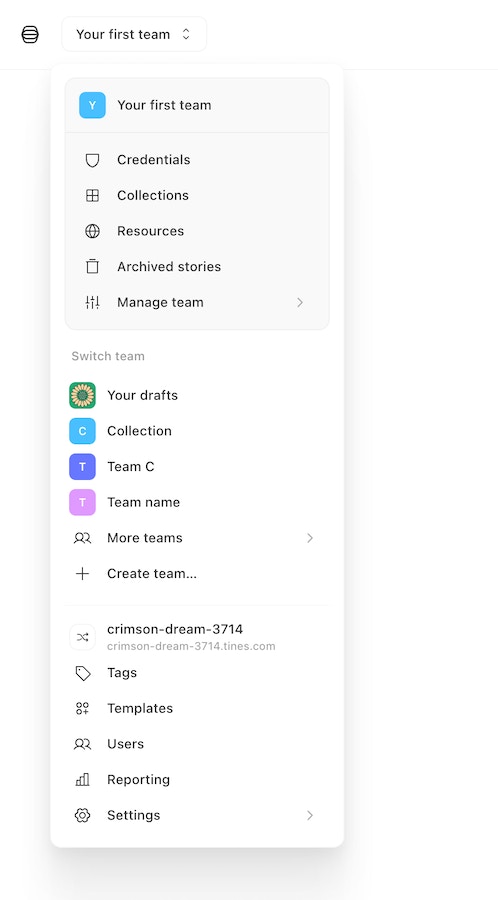Click the tenant shuffle icon beside crimson-dream-3714
This screenshot has height=900, width=498.
pos(83,637)
